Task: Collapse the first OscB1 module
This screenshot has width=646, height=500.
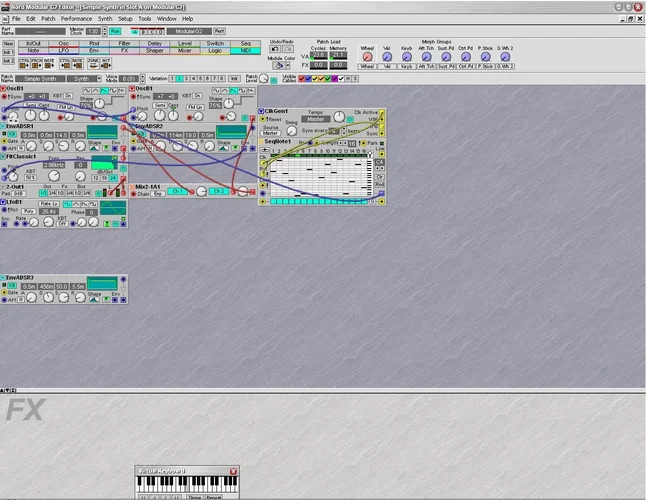Action: click(3, 89)
